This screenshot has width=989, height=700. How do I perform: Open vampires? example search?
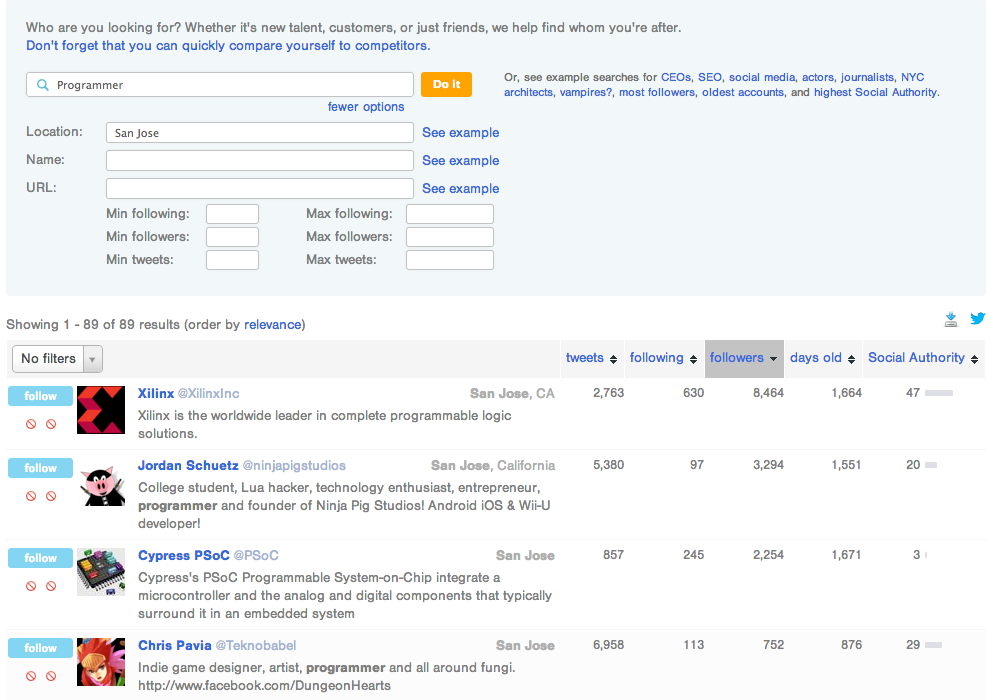586,92
